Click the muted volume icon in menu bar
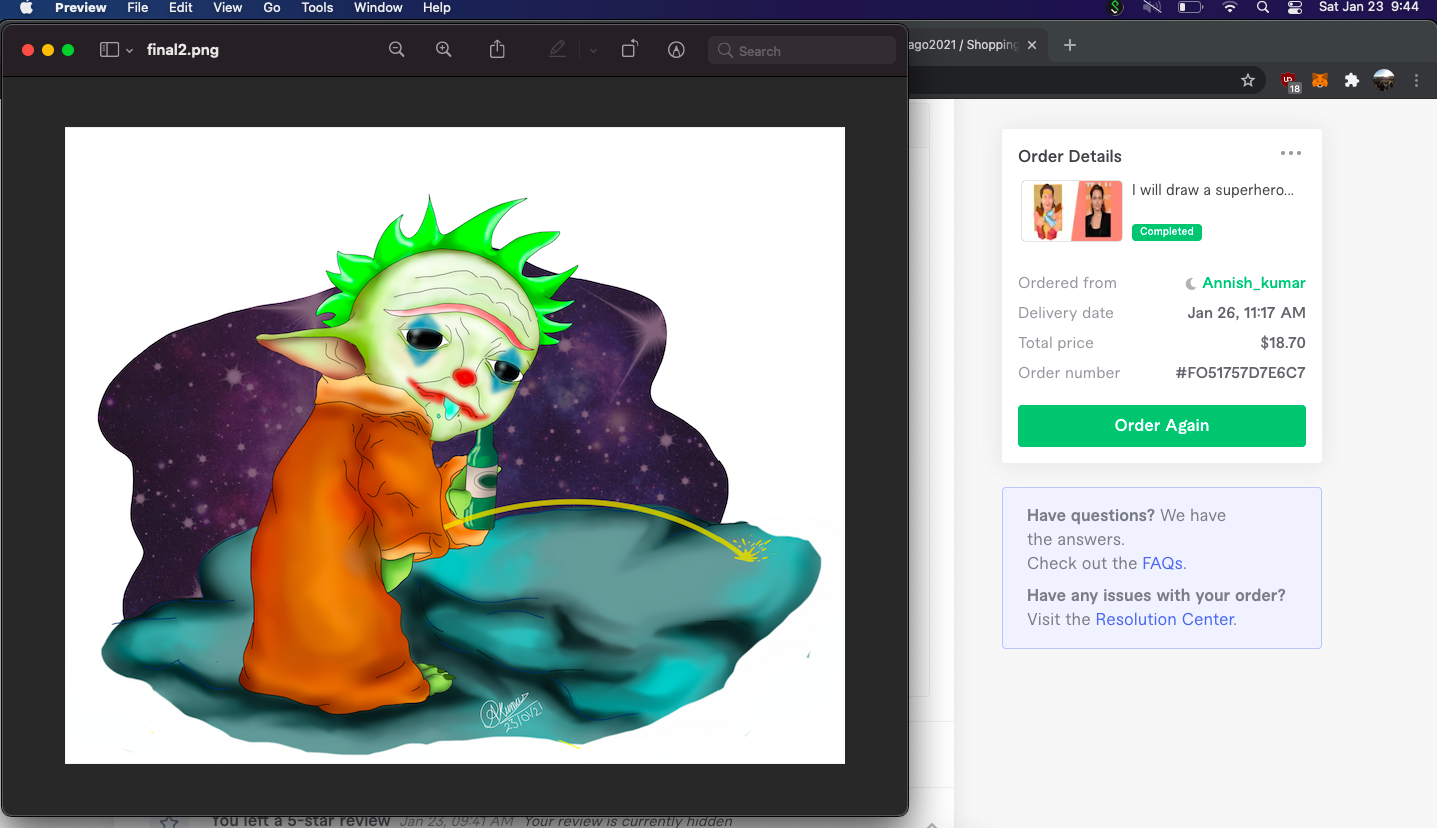This screenshot has height=828, width=1437. (x=1152, y=7)
